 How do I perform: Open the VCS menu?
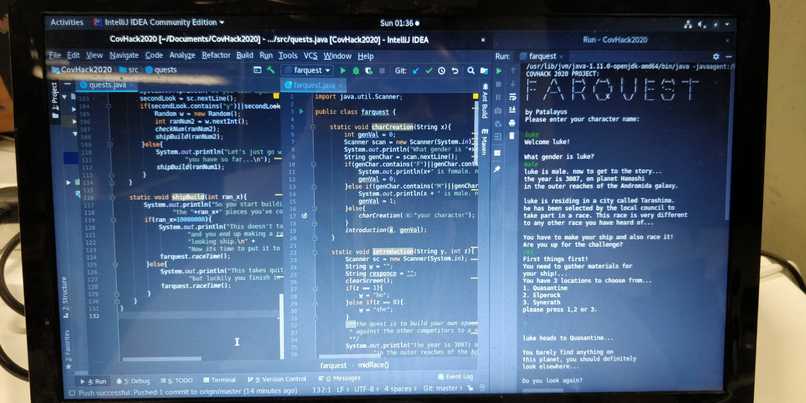pos(310,56)
